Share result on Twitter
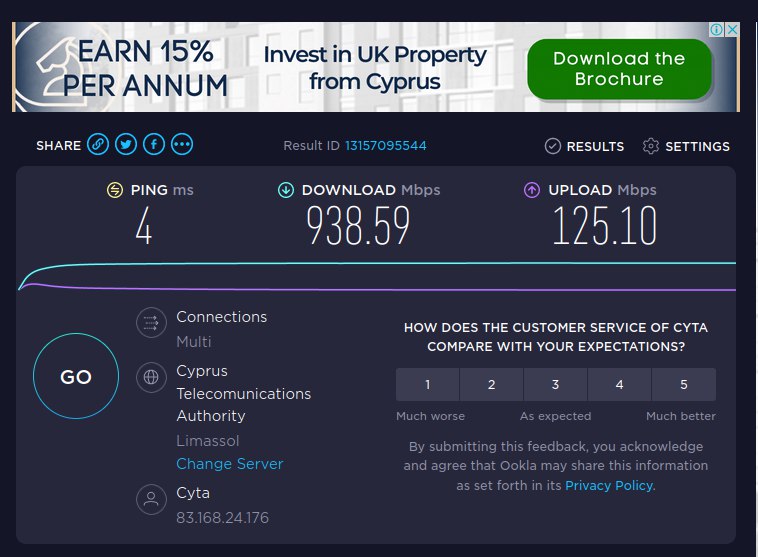 pos(126,145)
